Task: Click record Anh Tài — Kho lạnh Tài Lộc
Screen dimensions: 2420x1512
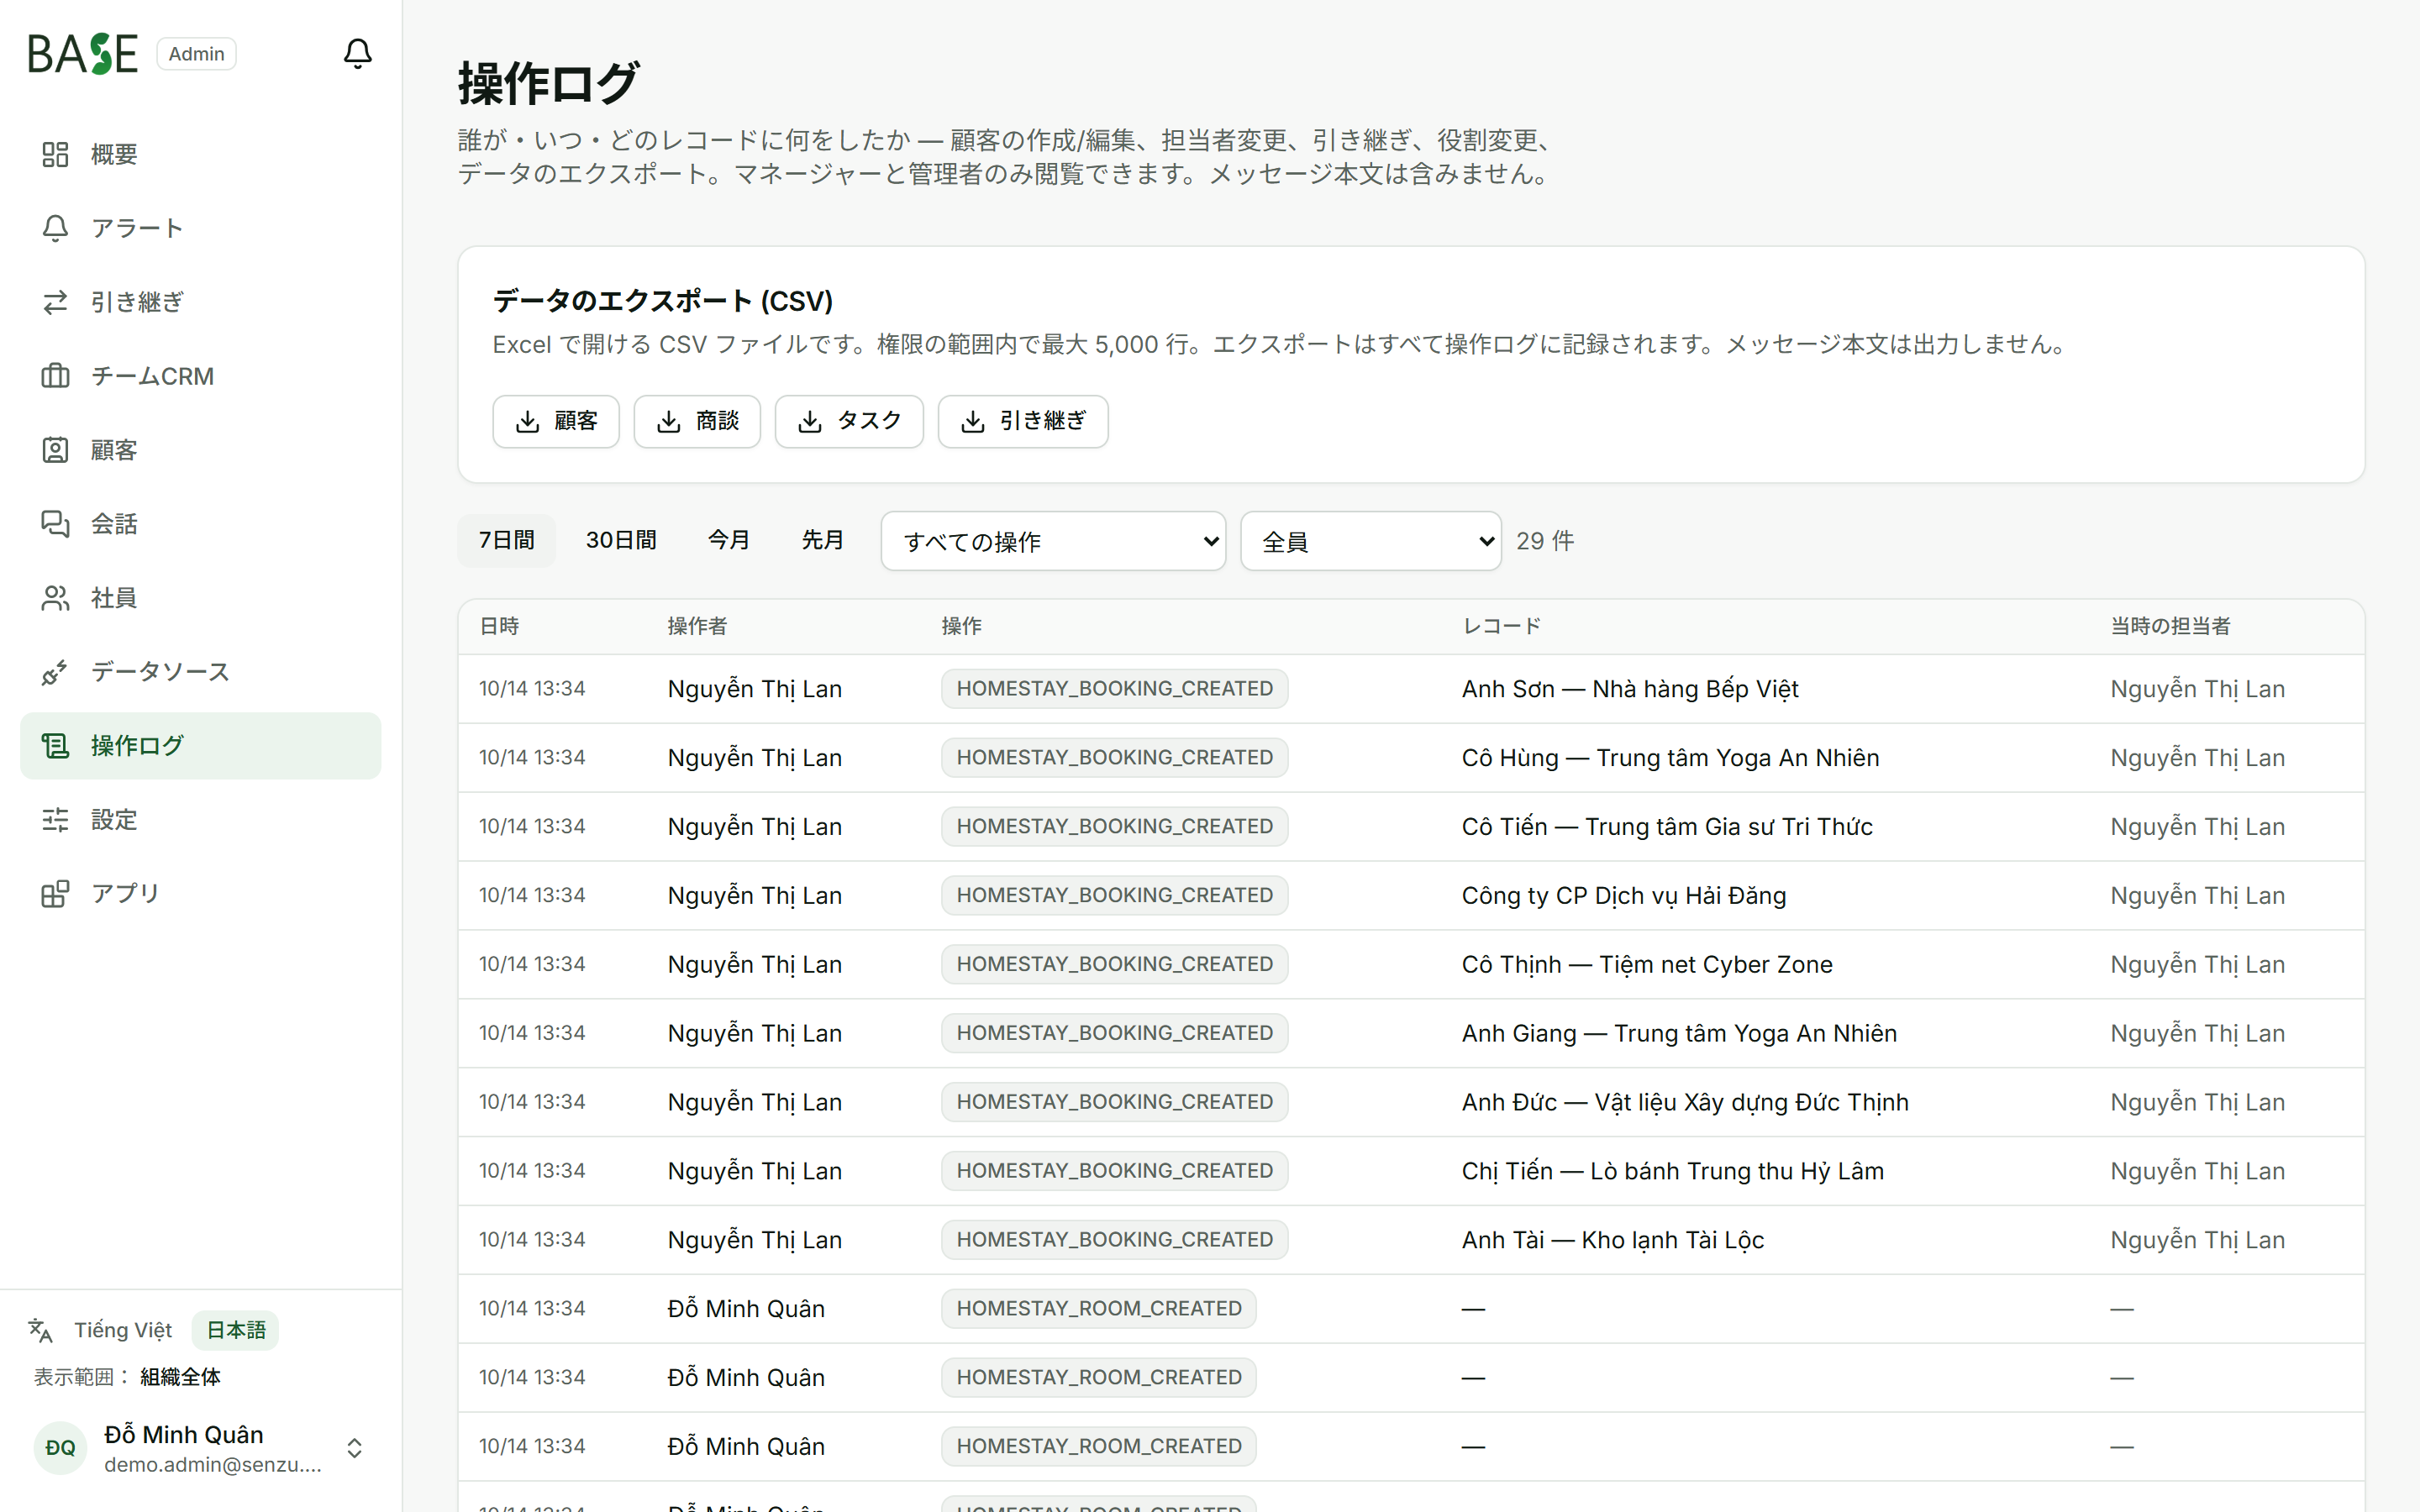Action: (x=1613, y=1240)
